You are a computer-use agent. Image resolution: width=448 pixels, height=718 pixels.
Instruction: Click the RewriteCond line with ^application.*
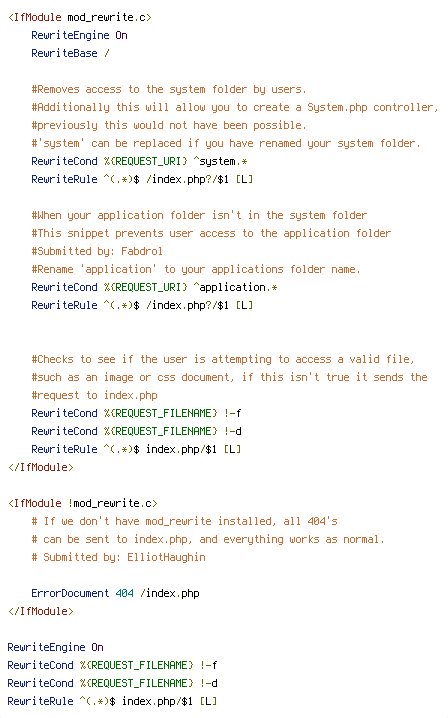coord(154,287)
